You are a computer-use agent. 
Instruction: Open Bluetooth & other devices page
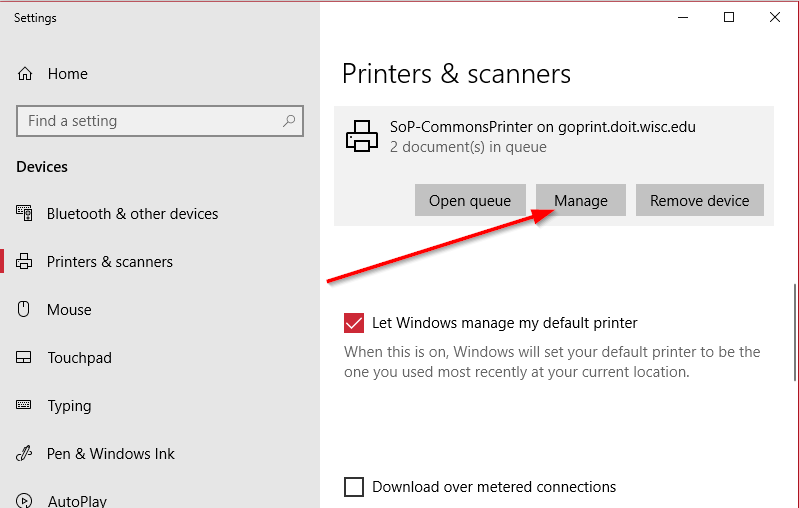click(x=132, y=213)
